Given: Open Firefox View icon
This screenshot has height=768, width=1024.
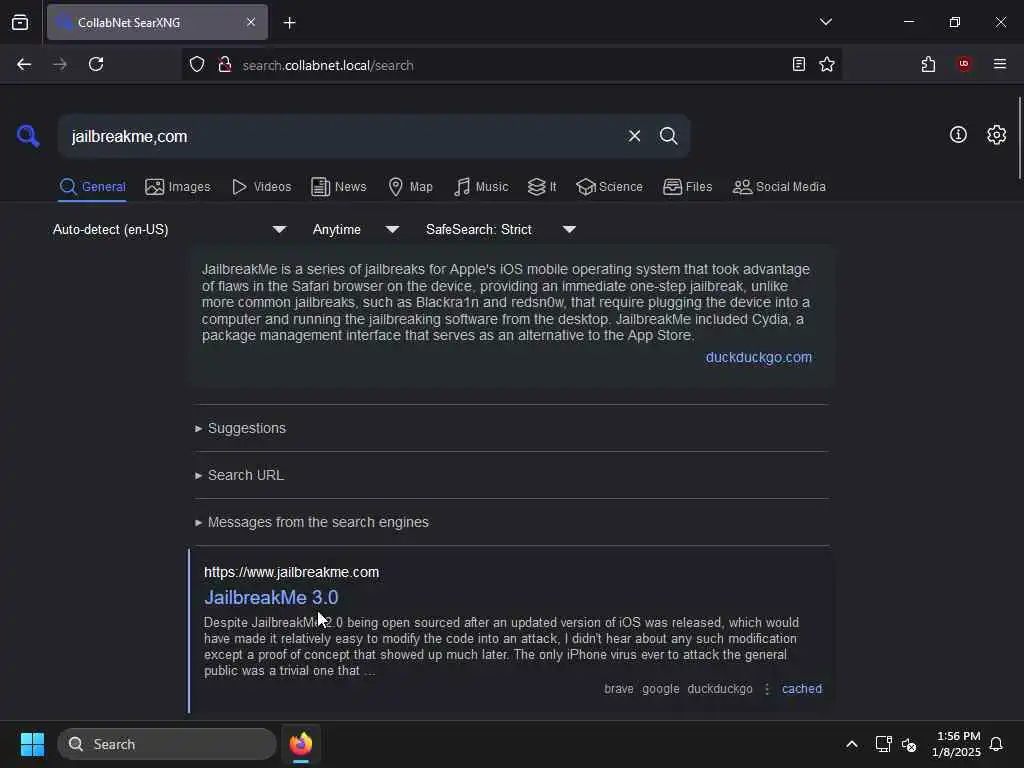Looking at the screenshot, I should coord(20,22).
